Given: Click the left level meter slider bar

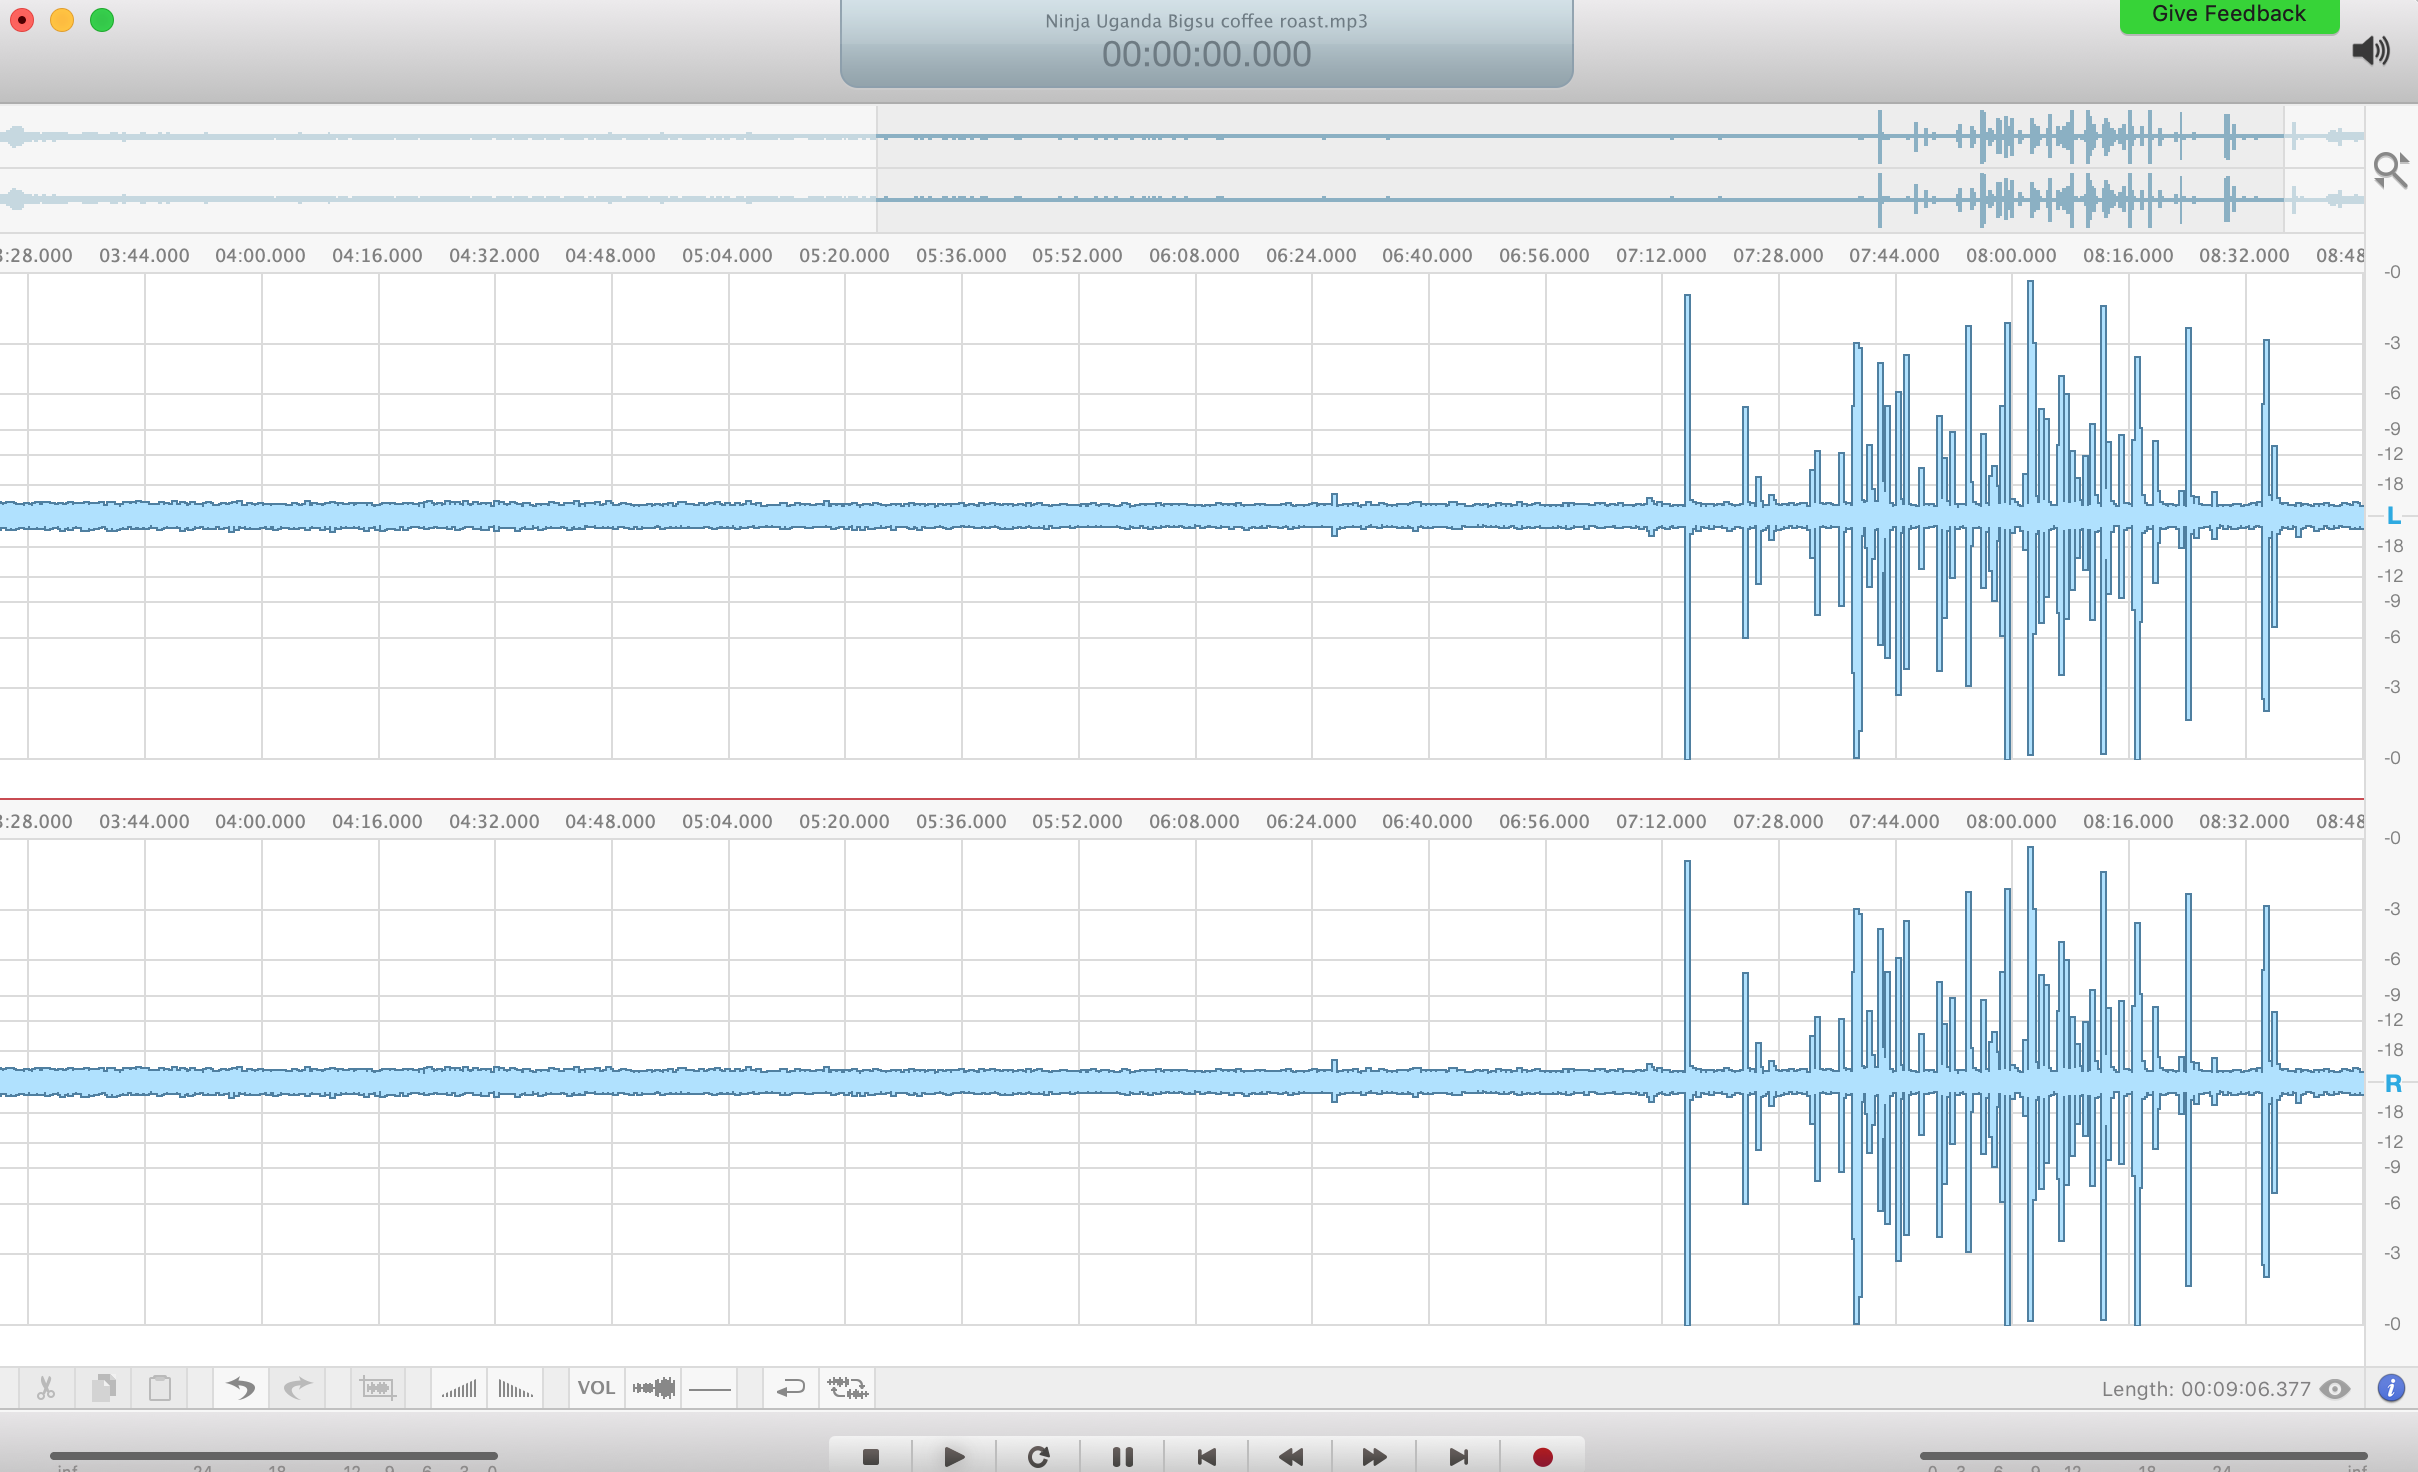Looking at the screenshot, I should coord(273,1456).
